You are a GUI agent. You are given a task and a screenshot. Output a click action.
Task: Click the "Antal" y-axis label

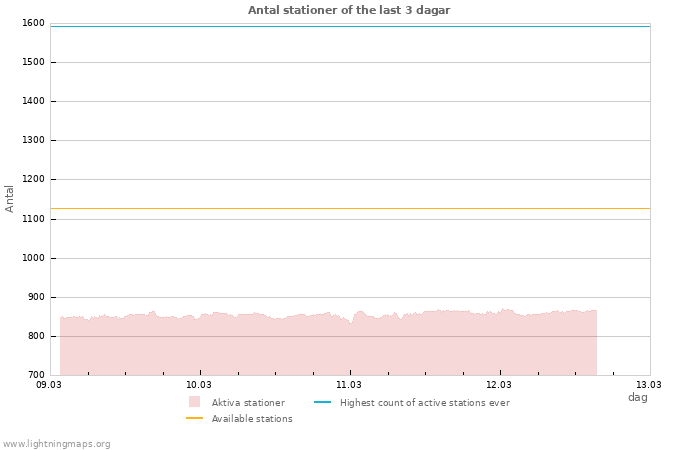coord(10,198)
